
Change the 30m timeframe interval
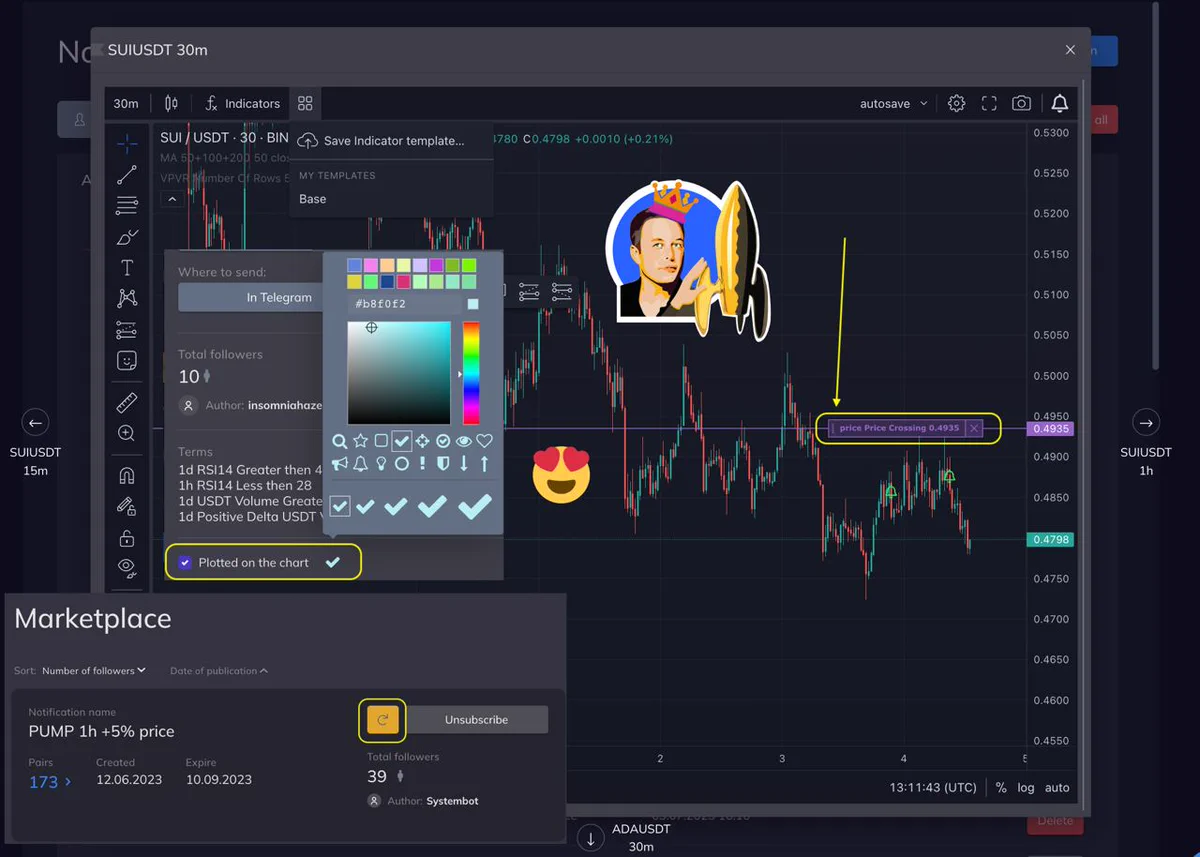(x=126, y=103)
